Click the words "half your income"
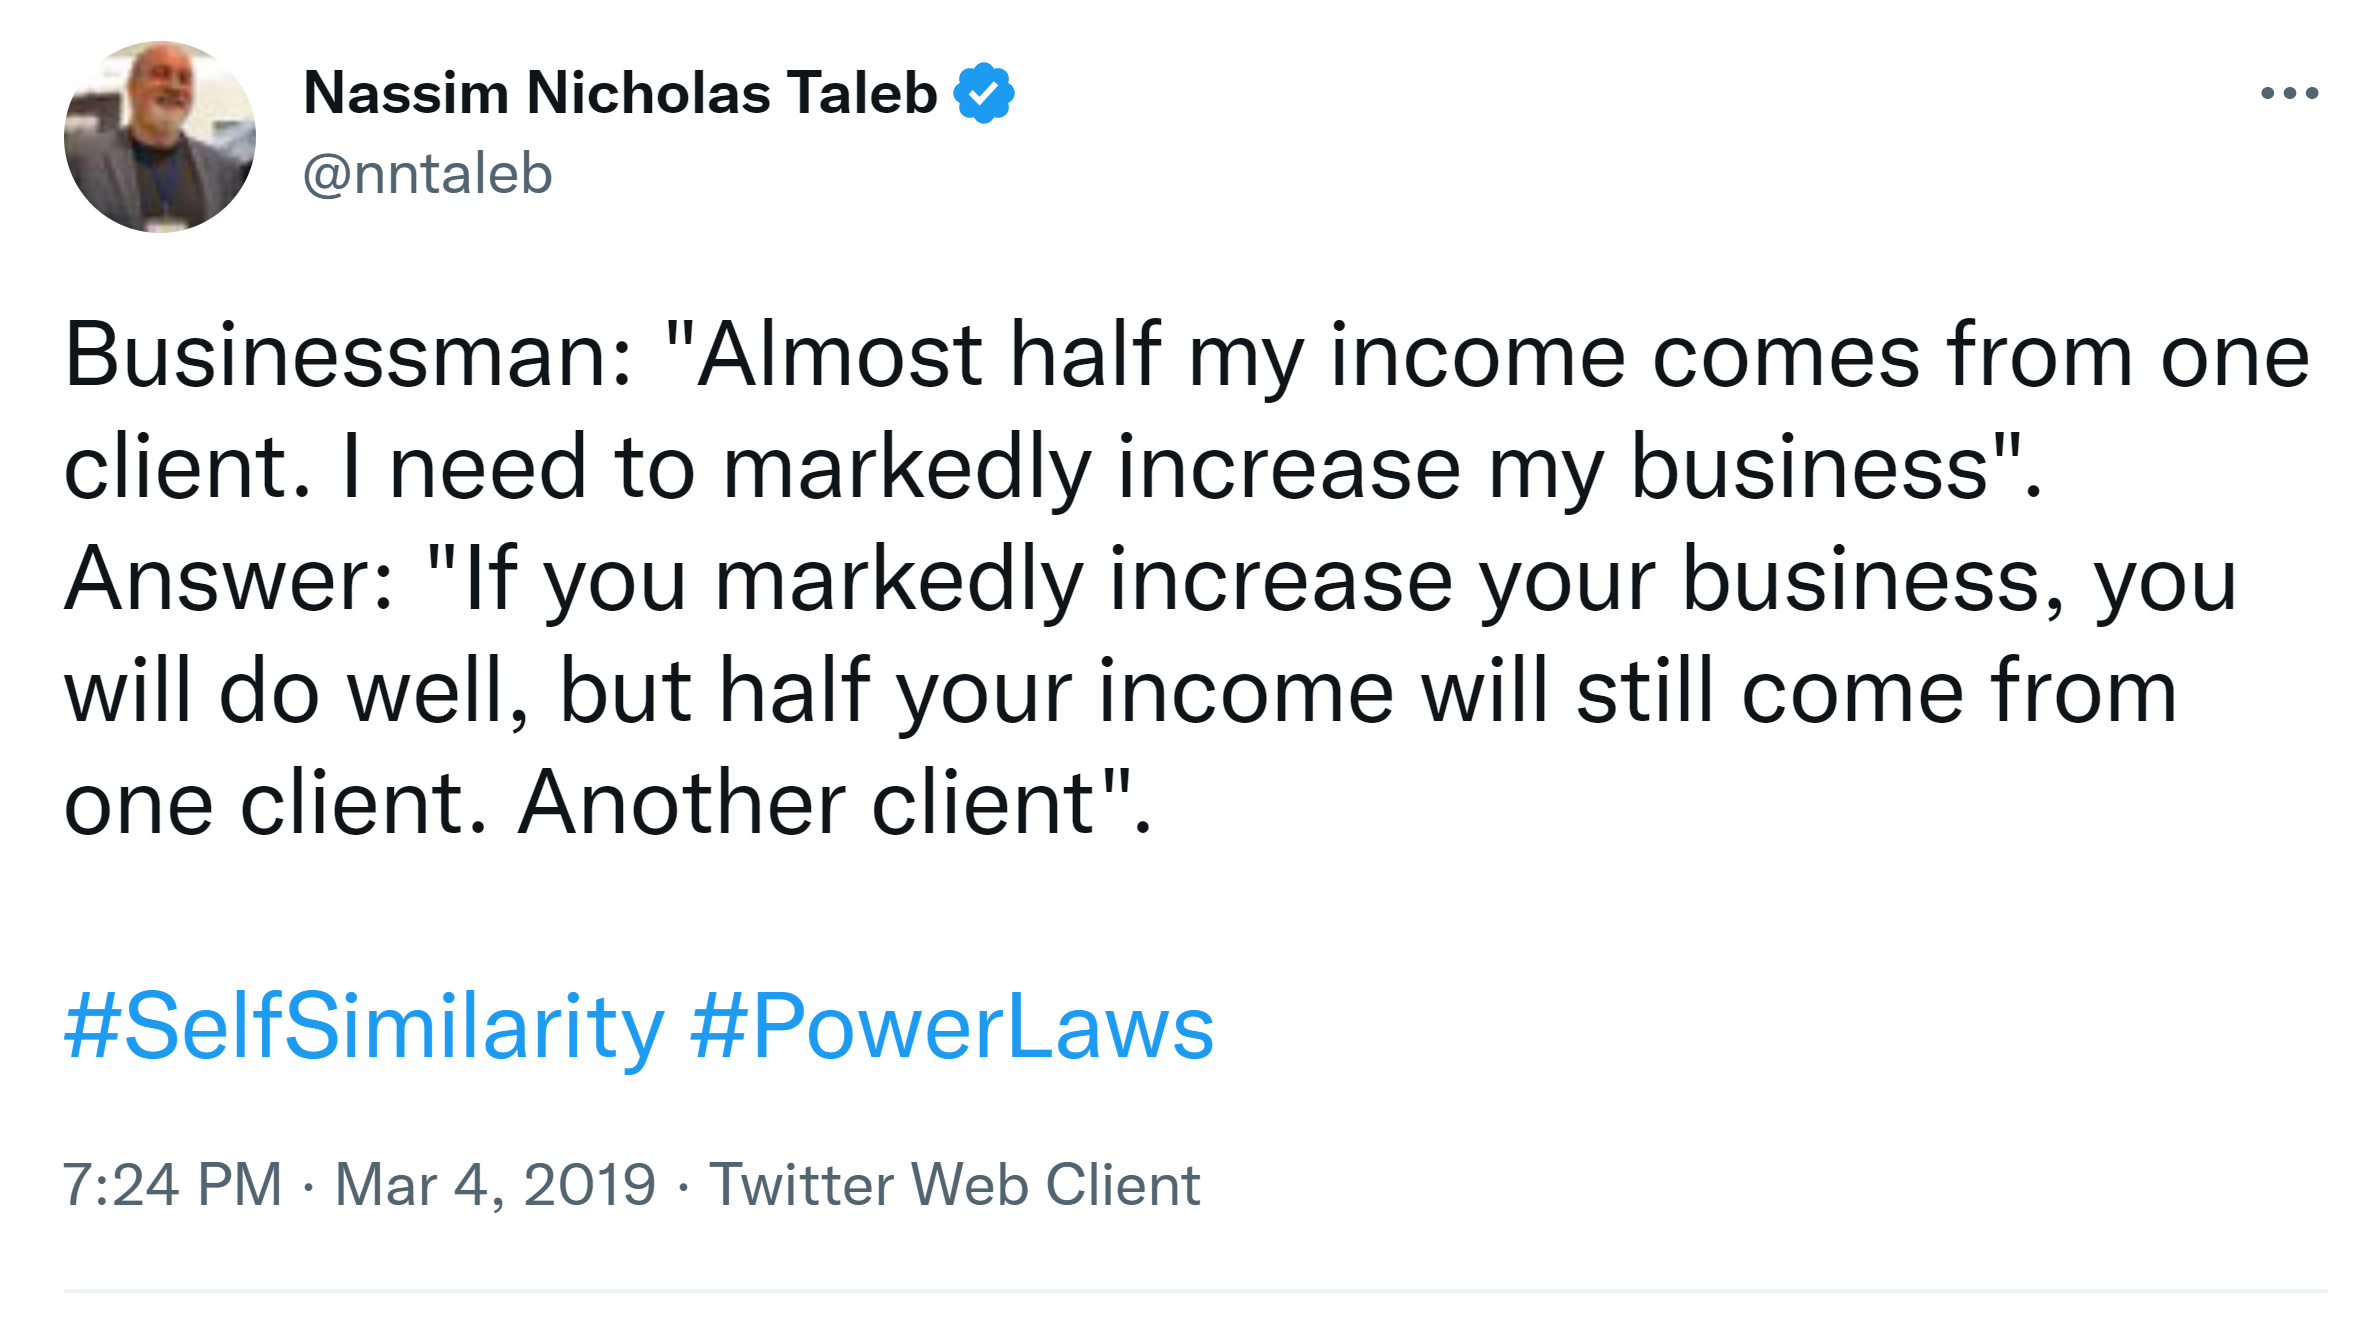 1056,692
